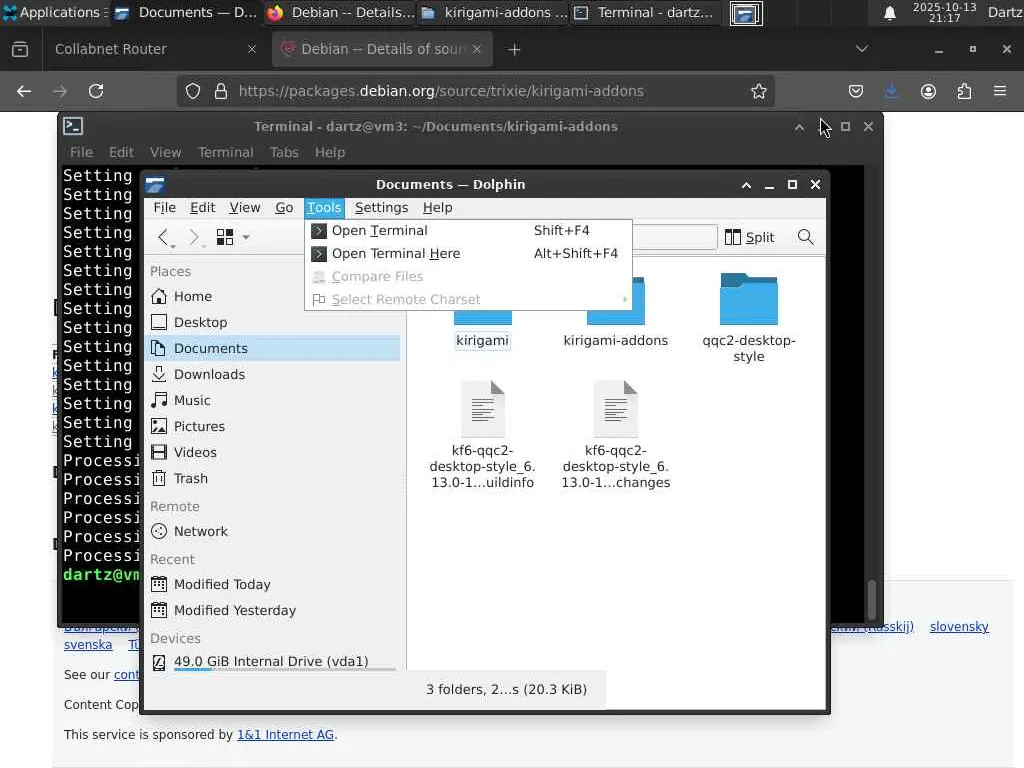Close the Collabnet Router tab
The image size is (1024, 768).
tap(251, 50)
